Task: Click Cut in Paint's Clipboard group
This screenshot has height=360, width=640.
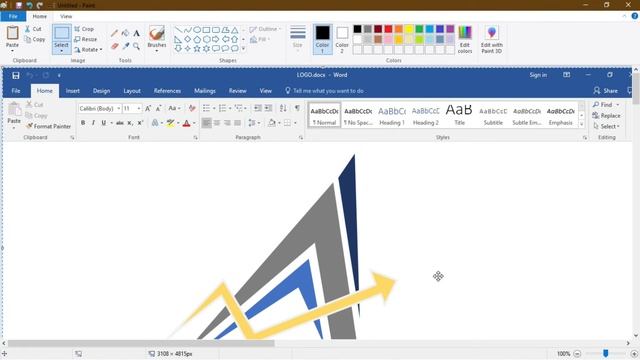Action: 33,29
